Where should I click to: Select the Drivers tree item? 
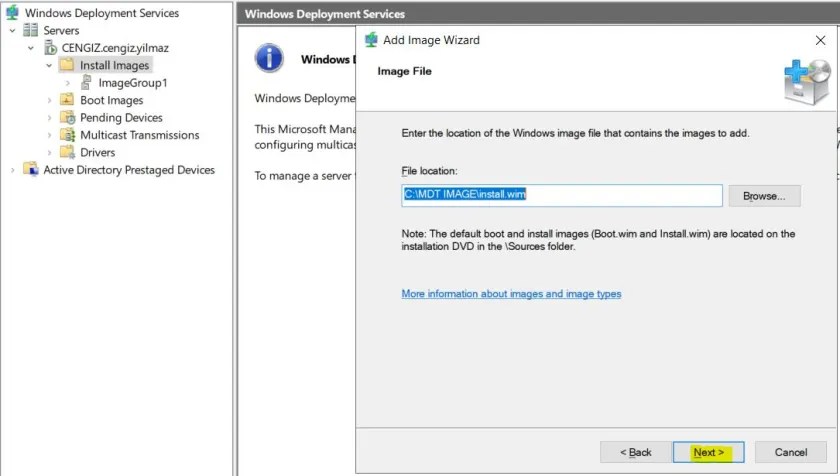click(x=98, y=152)
